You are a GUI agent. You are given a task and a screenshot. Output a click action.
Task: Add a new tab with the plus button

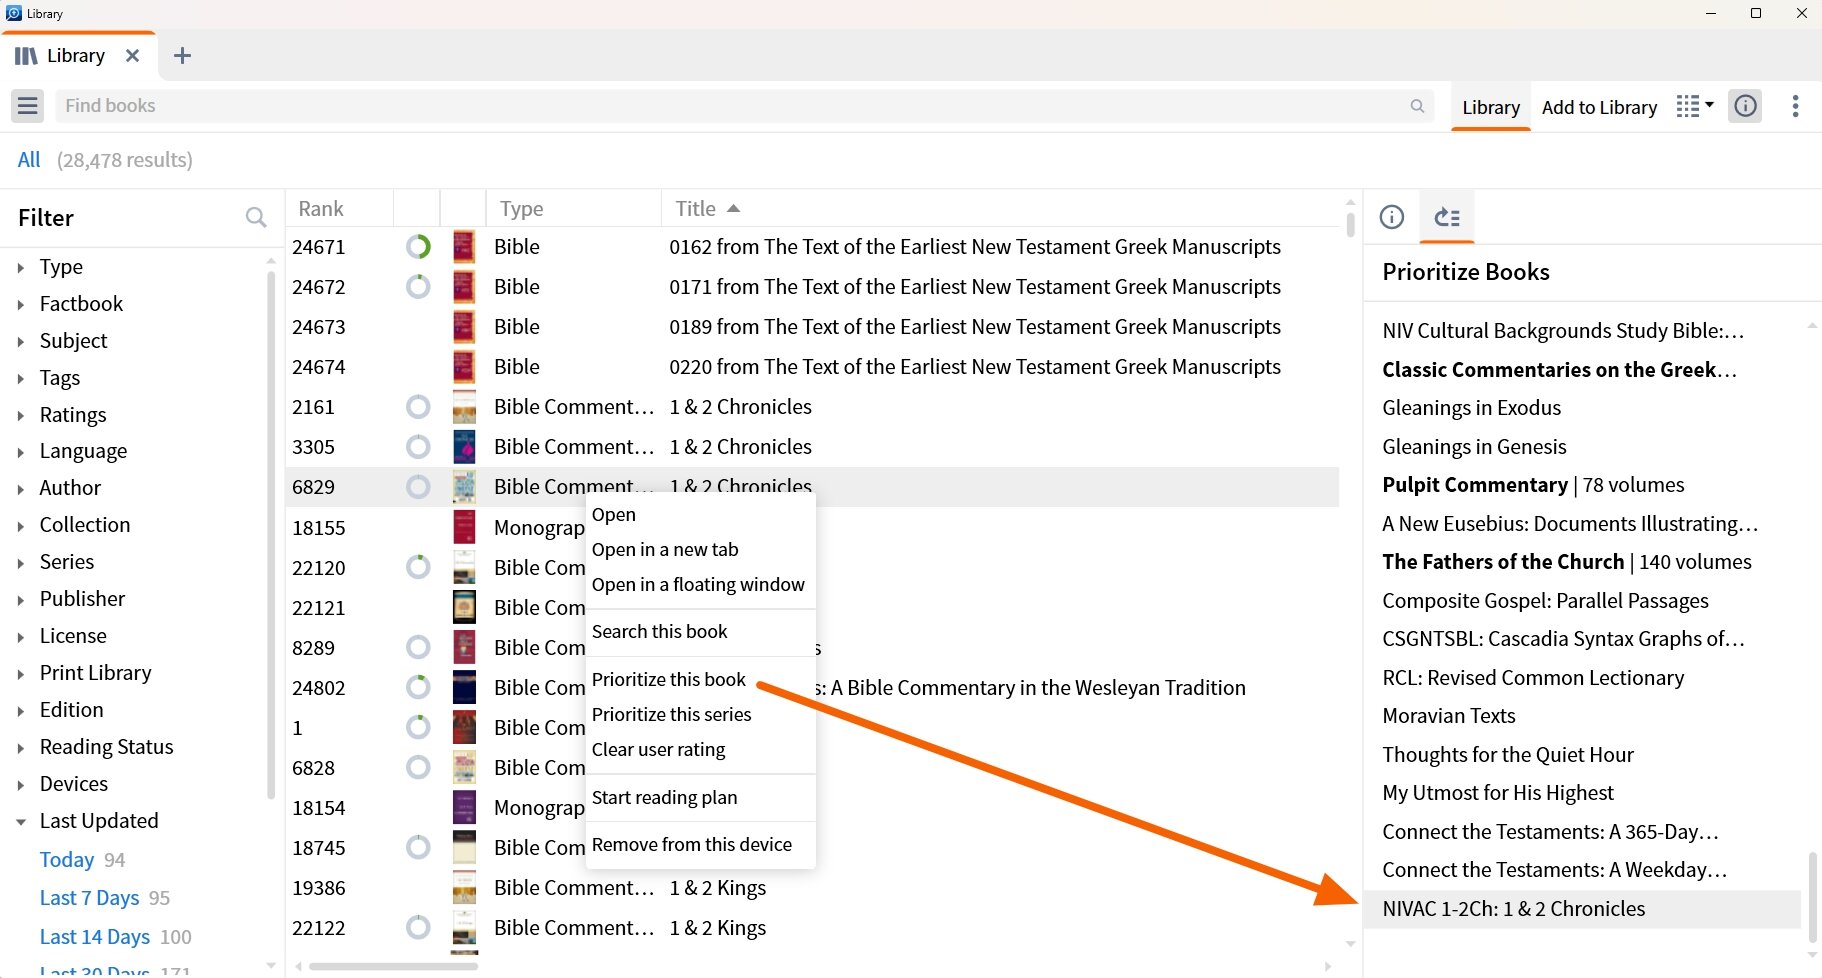182,56
